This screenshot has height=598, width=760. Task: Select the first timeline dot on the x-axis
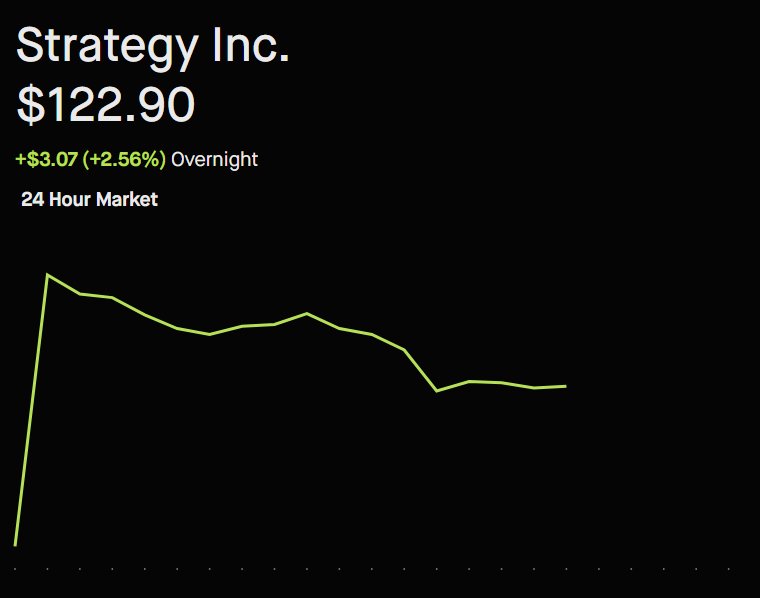[15, 569]
